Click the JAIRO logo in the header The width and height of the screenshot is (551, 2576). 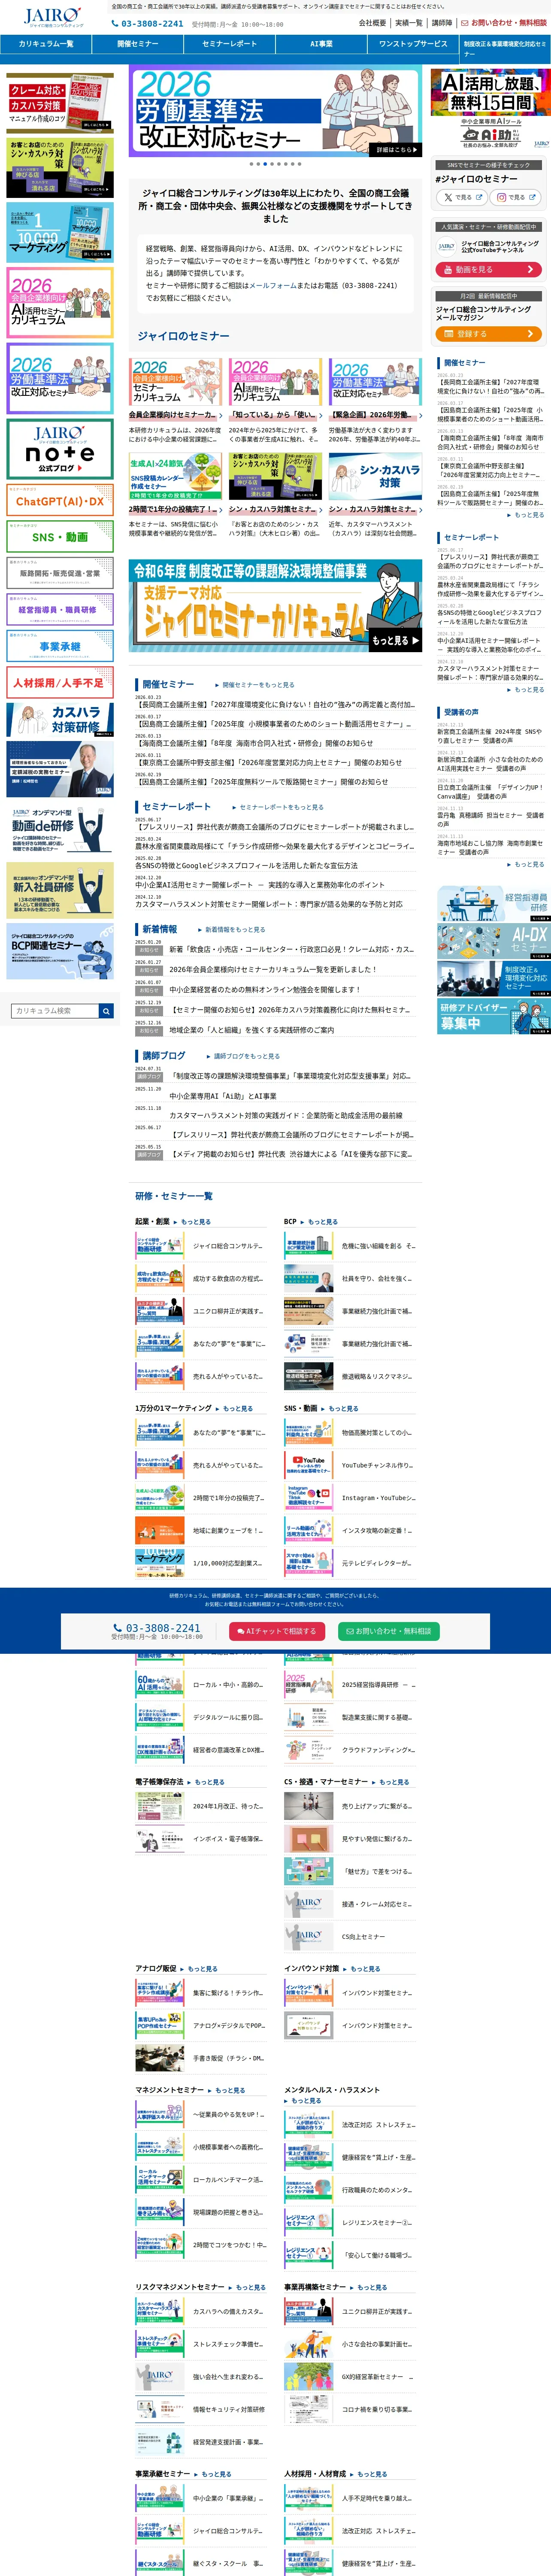coord(53,17)
